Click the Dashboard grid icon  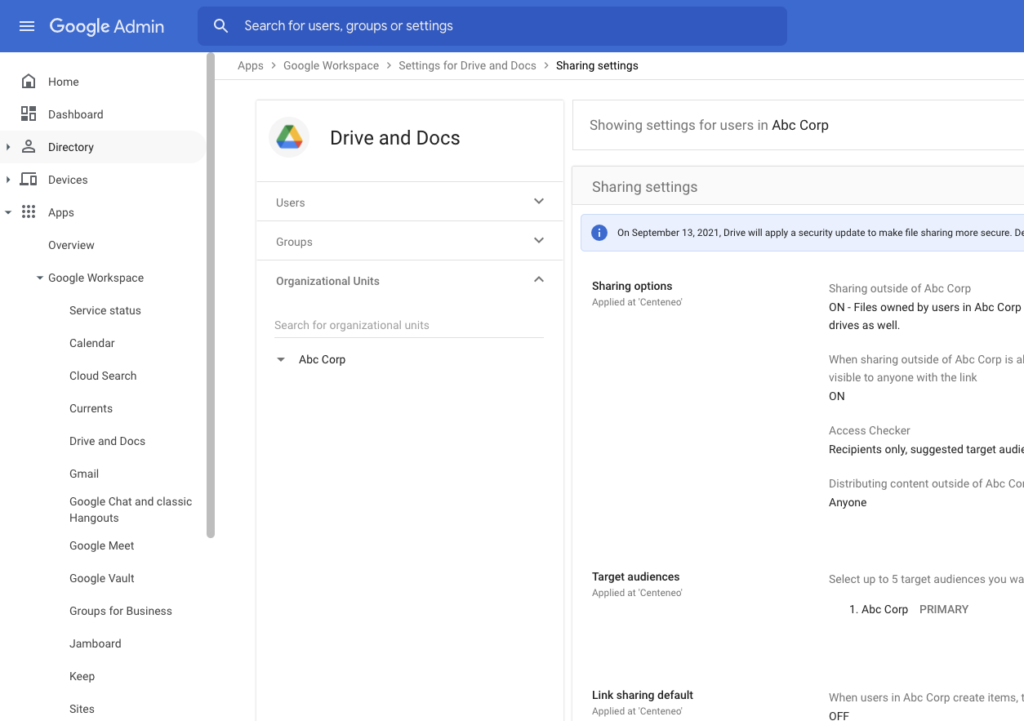(28, 114)
